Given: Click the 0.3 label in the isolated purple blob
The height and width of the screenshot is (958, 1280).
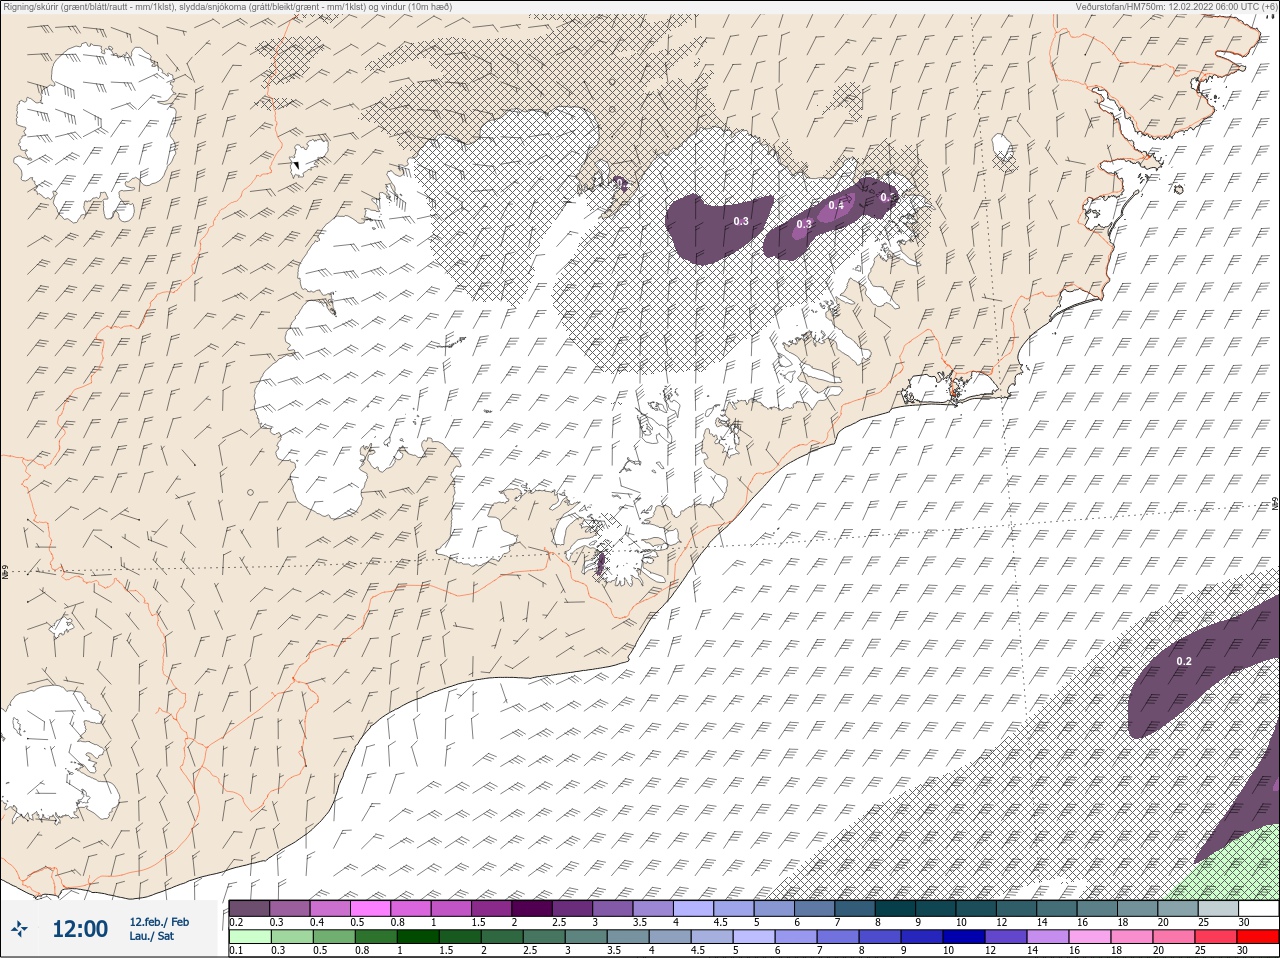Looking at the screenshot, I should [x=741, y=221].
